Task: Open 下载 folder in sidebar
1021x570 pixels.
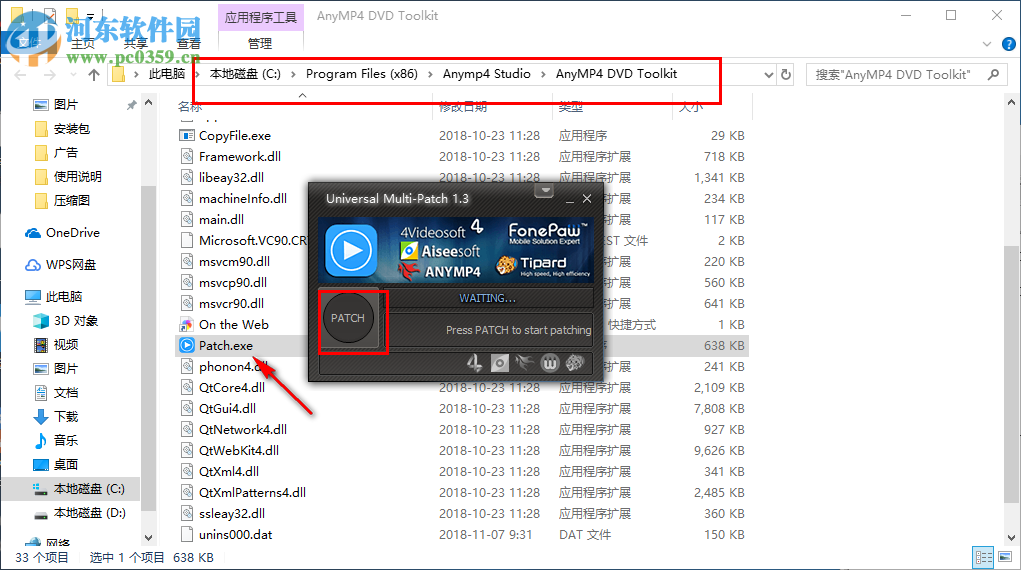Action: [66, 416]
